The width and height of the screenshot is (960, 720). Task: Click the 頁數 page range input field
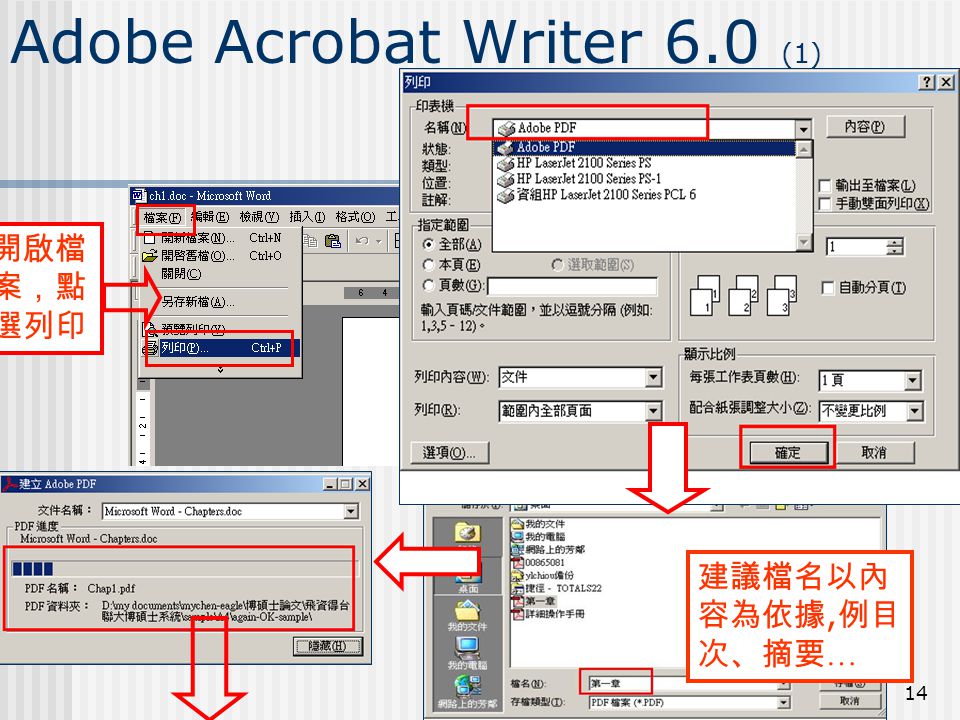(x=572, y=287)
